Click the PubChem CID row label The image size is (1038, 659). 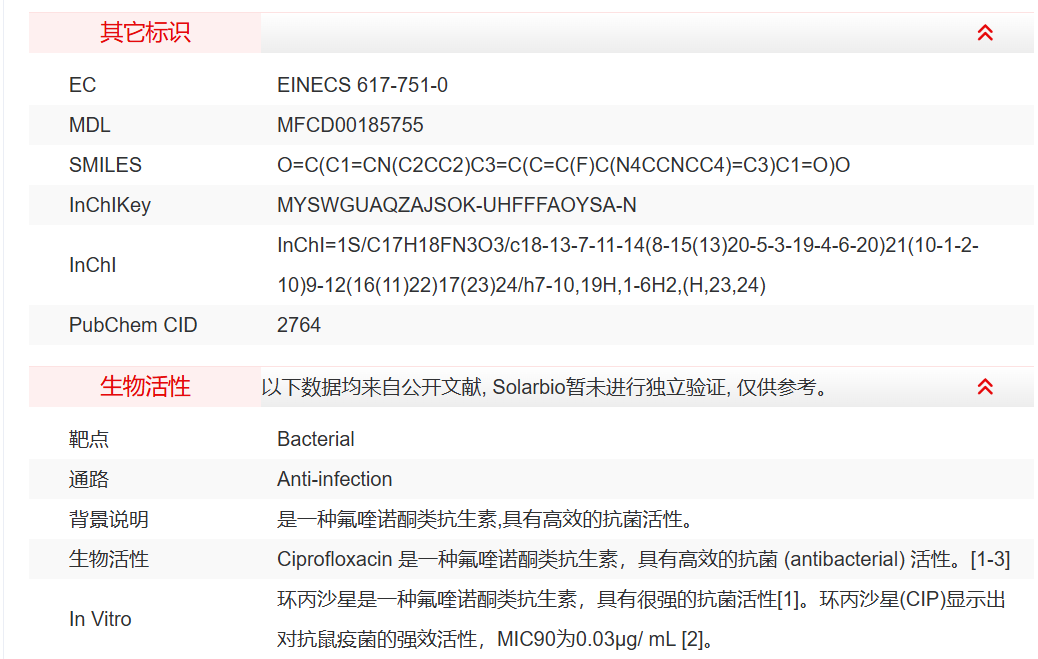pyautogui.click(x=133, y=325)
